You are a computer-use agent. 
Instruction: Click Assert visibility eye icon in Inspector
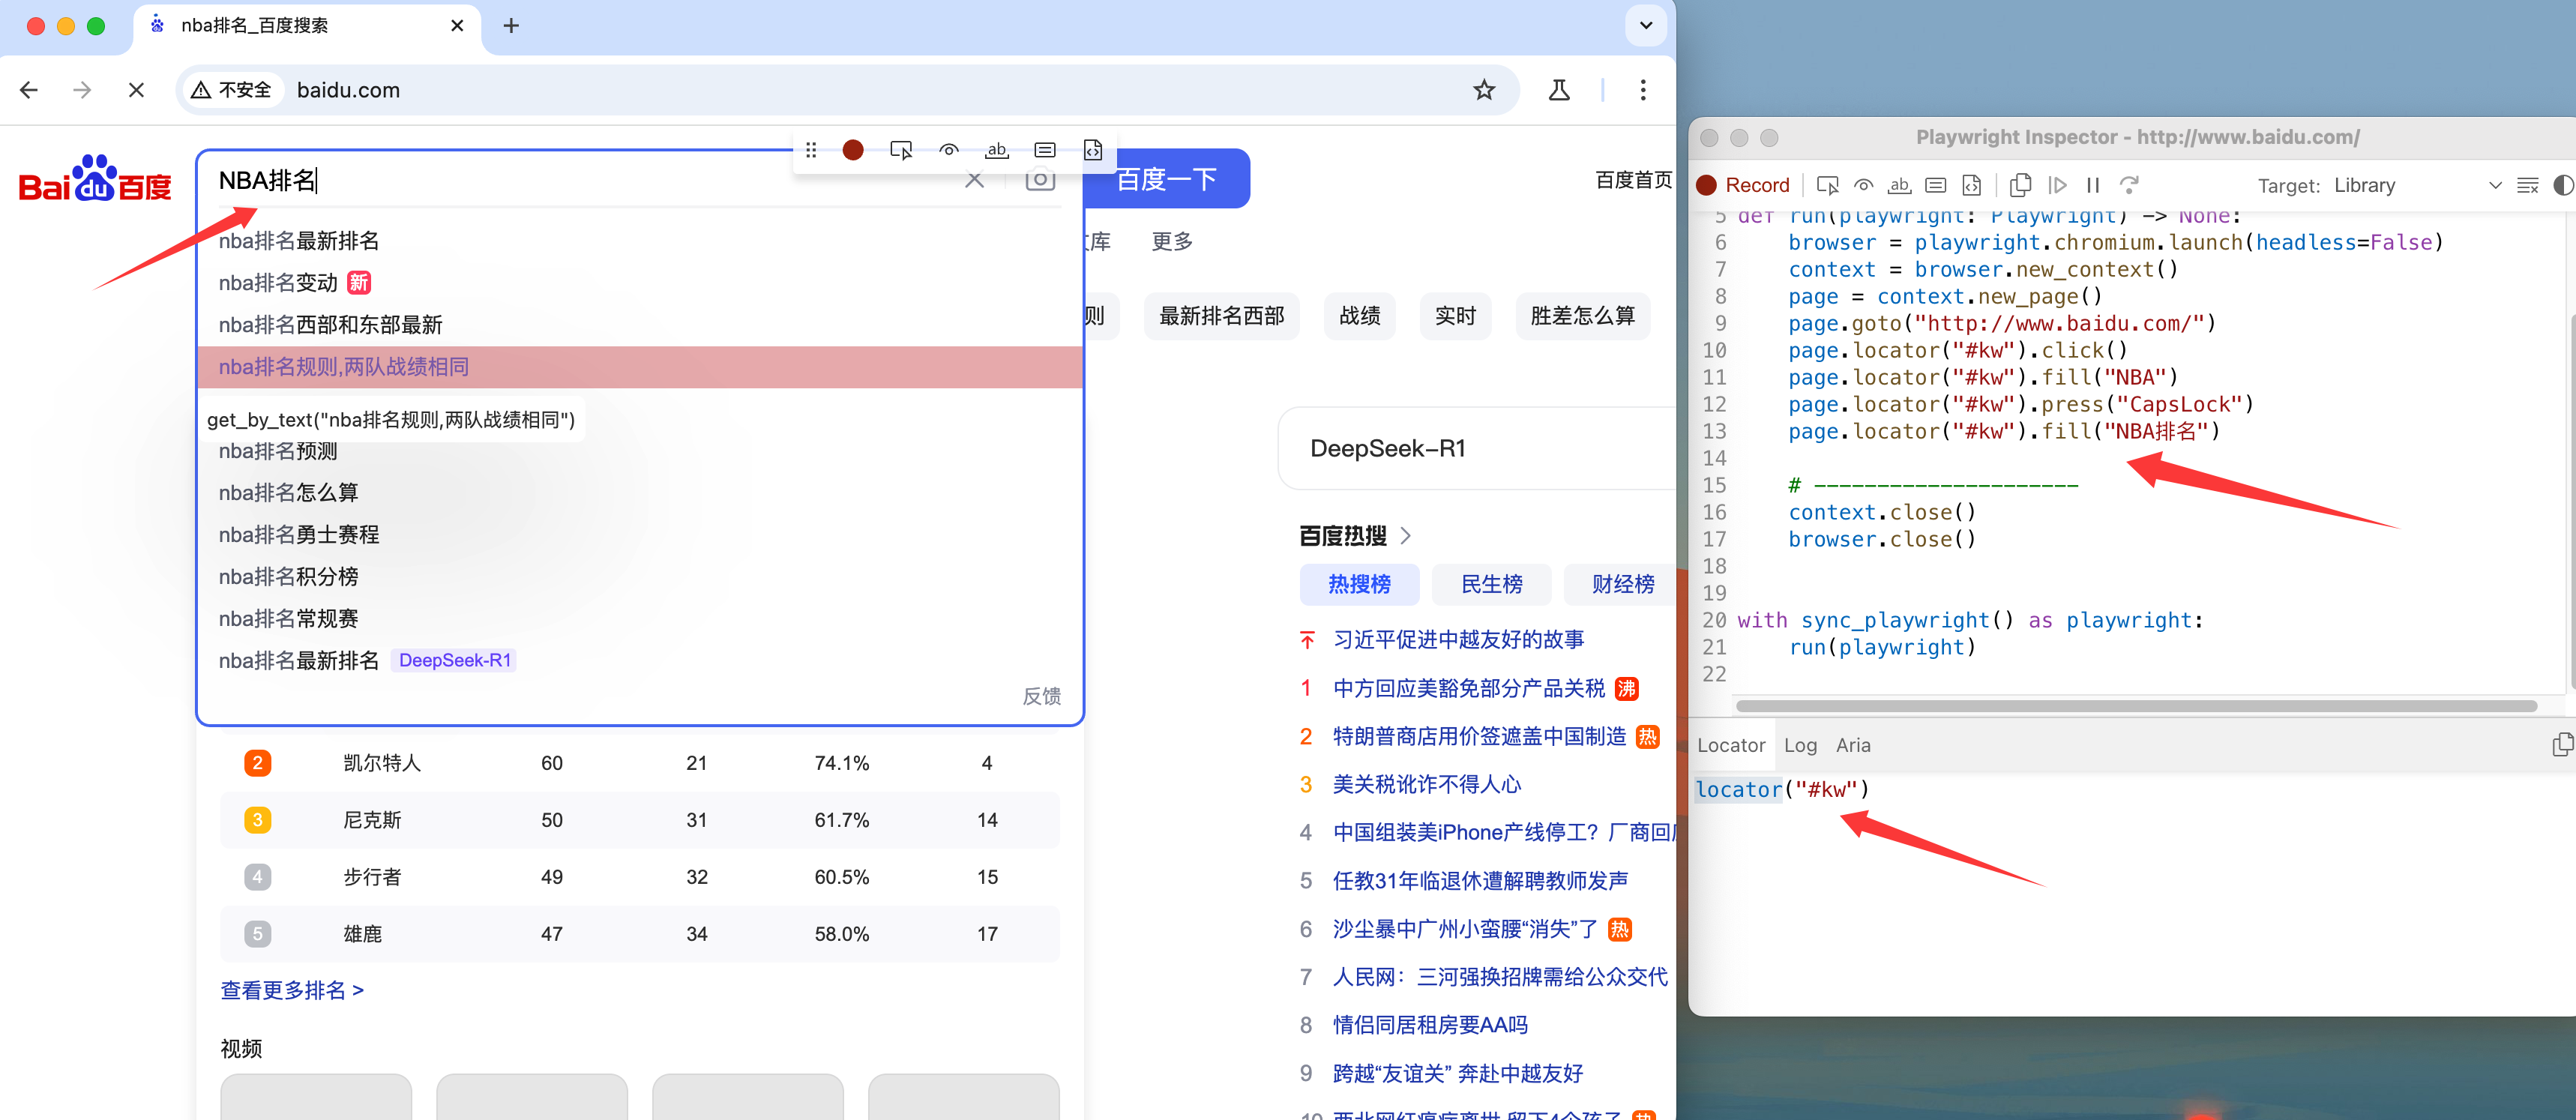coord(1863,185)
